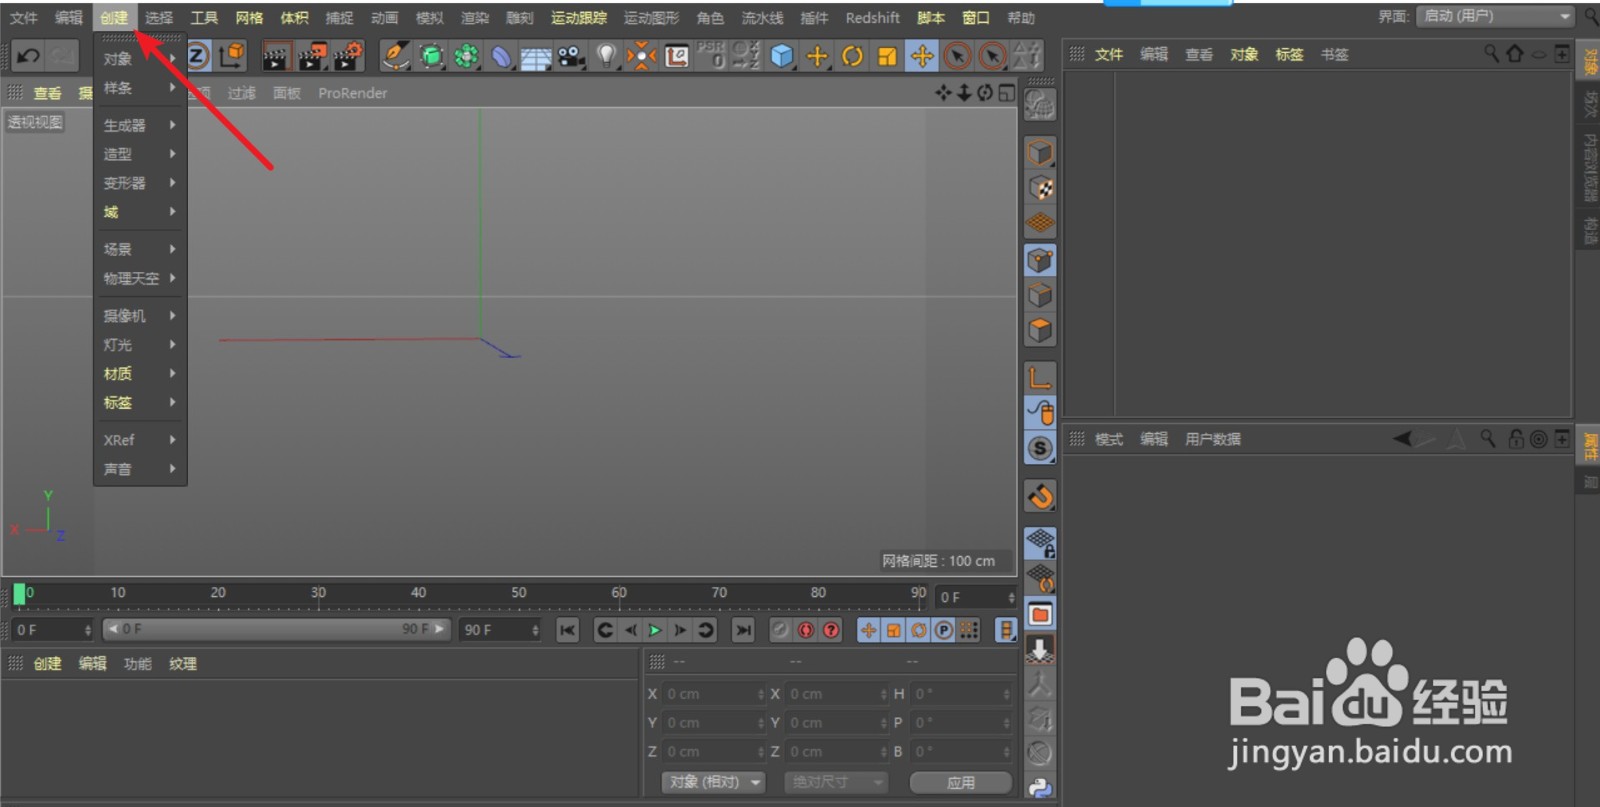The image size is (1600, 807).
Task: Click the blue Cube primitive icon
Action: point(782,56)
